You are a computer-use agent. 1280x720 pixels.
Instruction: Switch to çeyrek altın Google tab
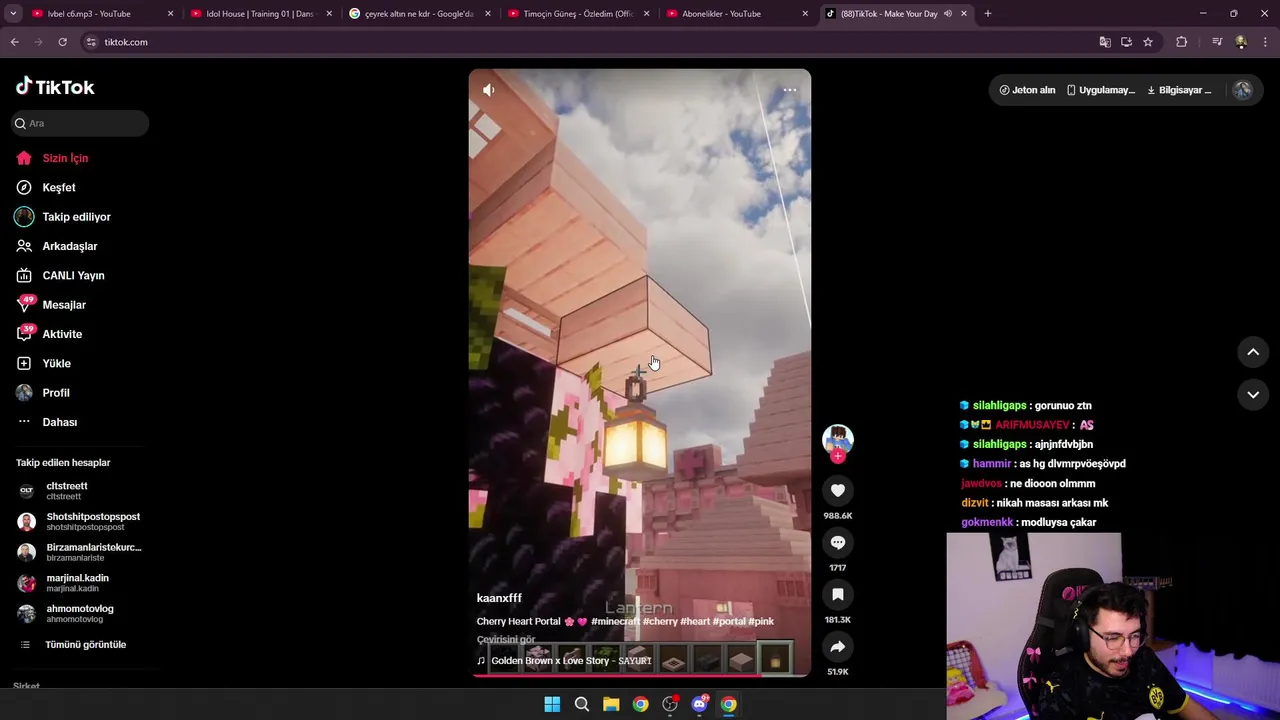(x=418, y=14)
